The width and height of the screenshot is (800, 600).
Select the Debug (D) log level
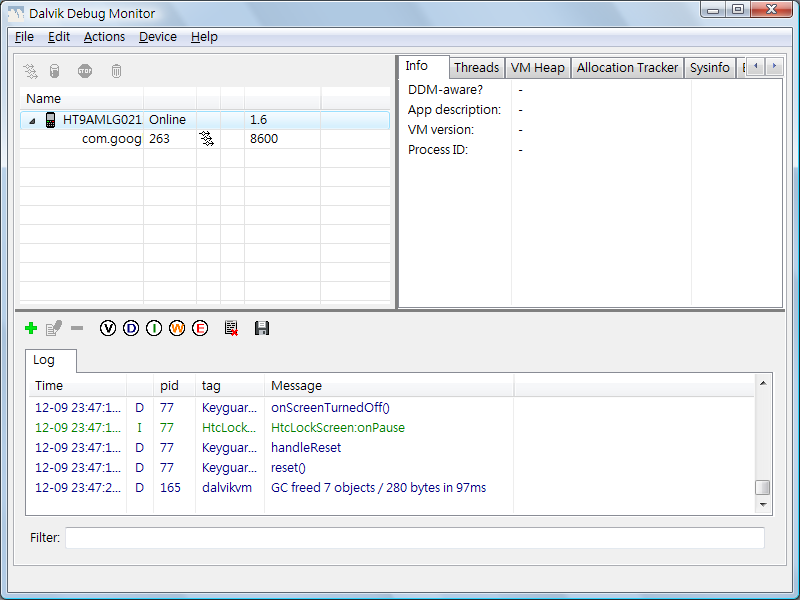click(x=131, y=328)
